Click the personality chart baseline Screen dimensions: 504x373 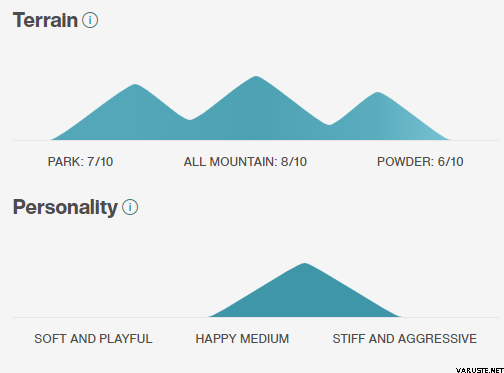click(x=256, y=317)
